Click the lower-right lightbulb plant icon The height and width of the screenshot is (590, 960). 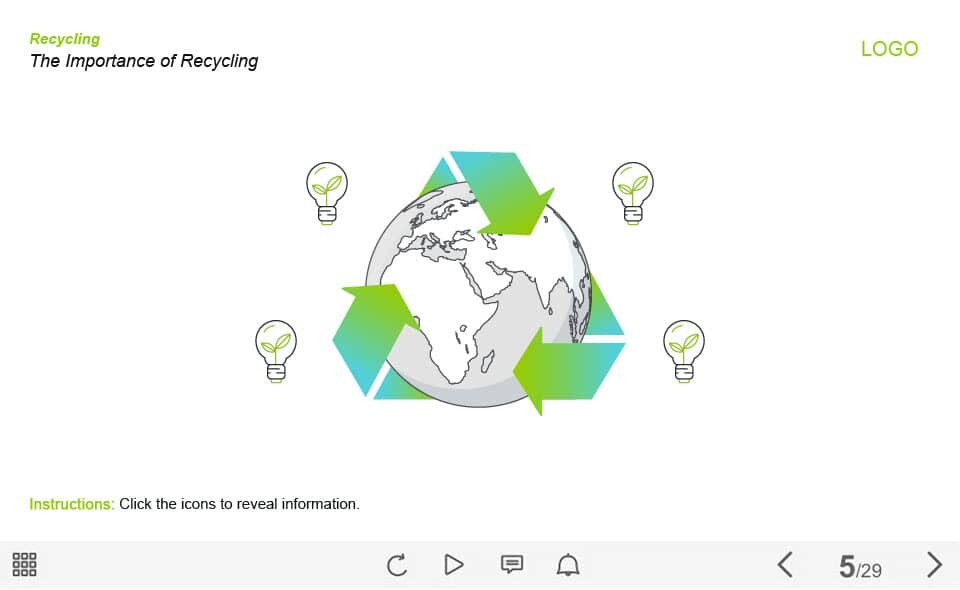point(684,351)
